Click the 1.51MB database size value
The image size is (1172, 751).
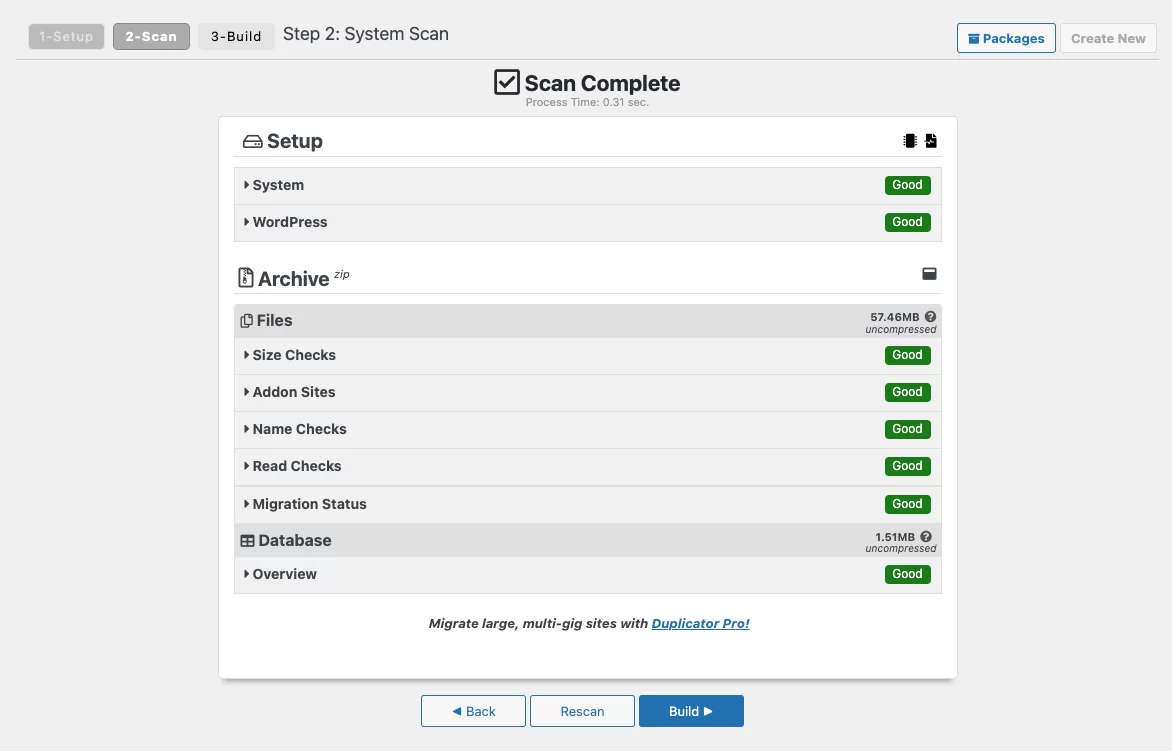(895, 537)
